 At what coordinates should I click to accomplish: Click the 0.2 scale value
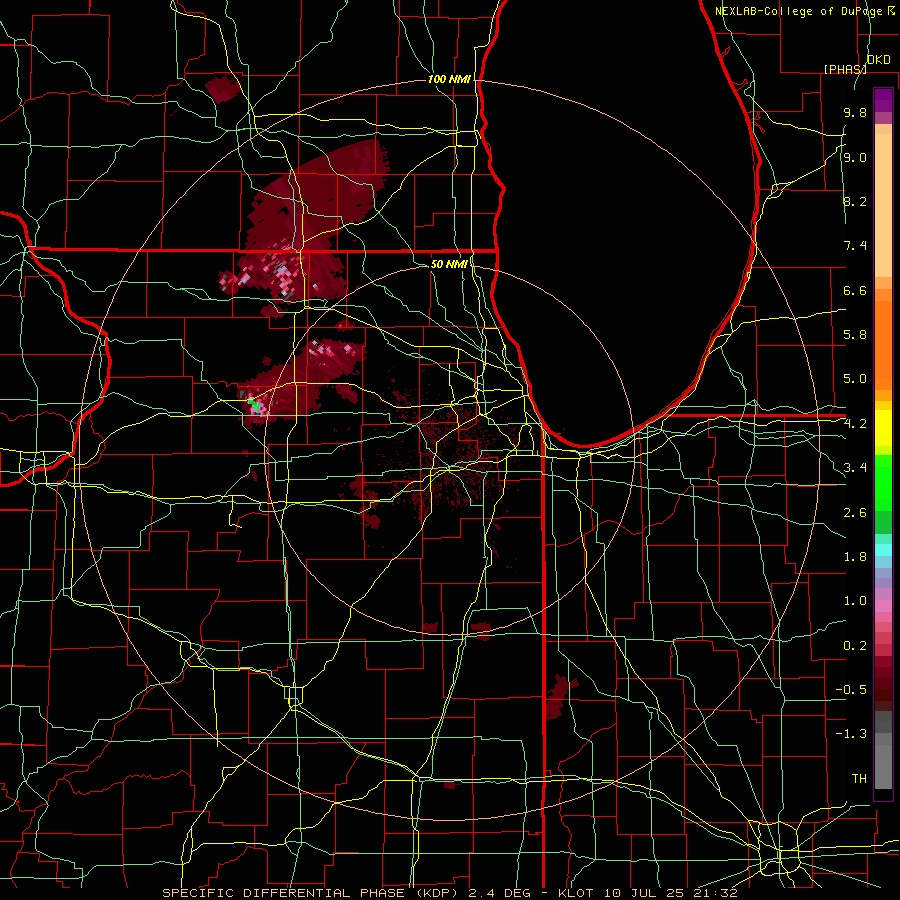[855, 646]
